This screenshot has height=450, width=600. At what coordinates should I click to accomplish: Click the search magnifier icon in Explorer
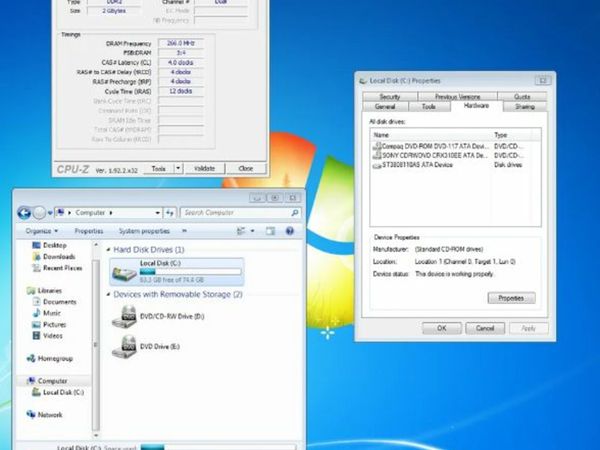295,213
